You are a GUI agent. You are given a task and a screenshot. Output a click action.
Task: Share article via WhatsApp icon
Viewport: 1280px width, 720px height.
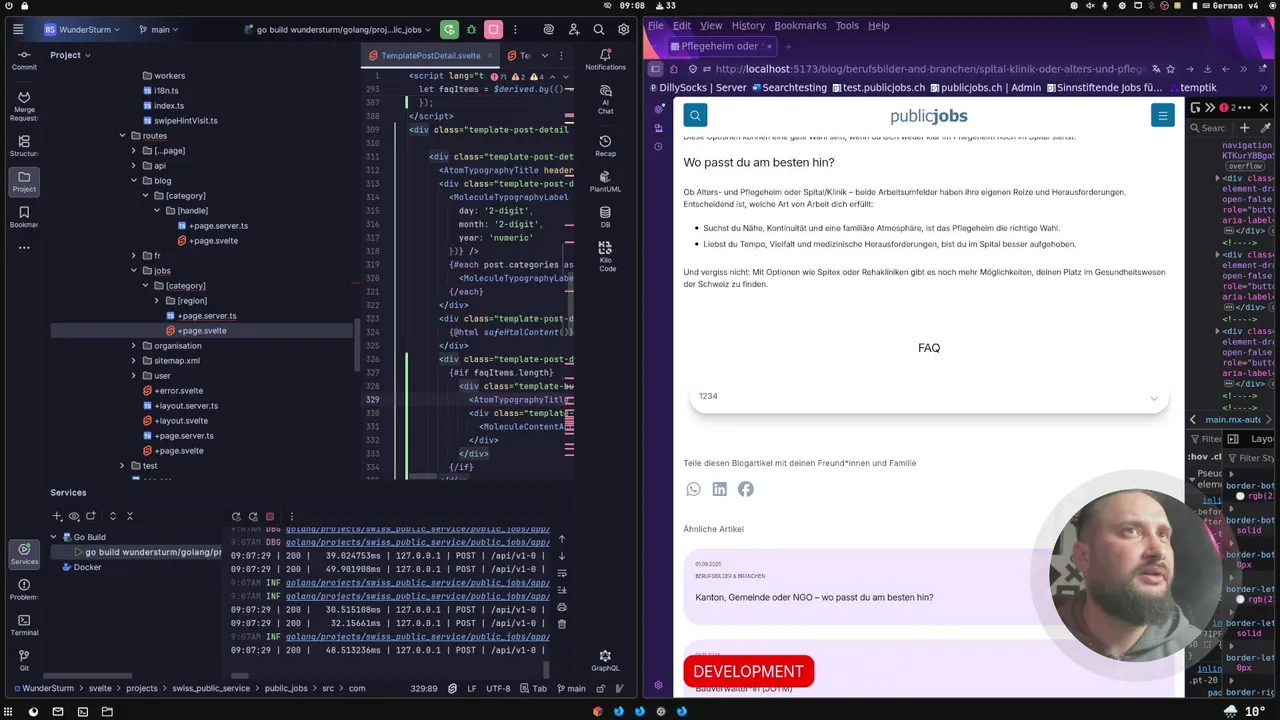pos(693,489)
